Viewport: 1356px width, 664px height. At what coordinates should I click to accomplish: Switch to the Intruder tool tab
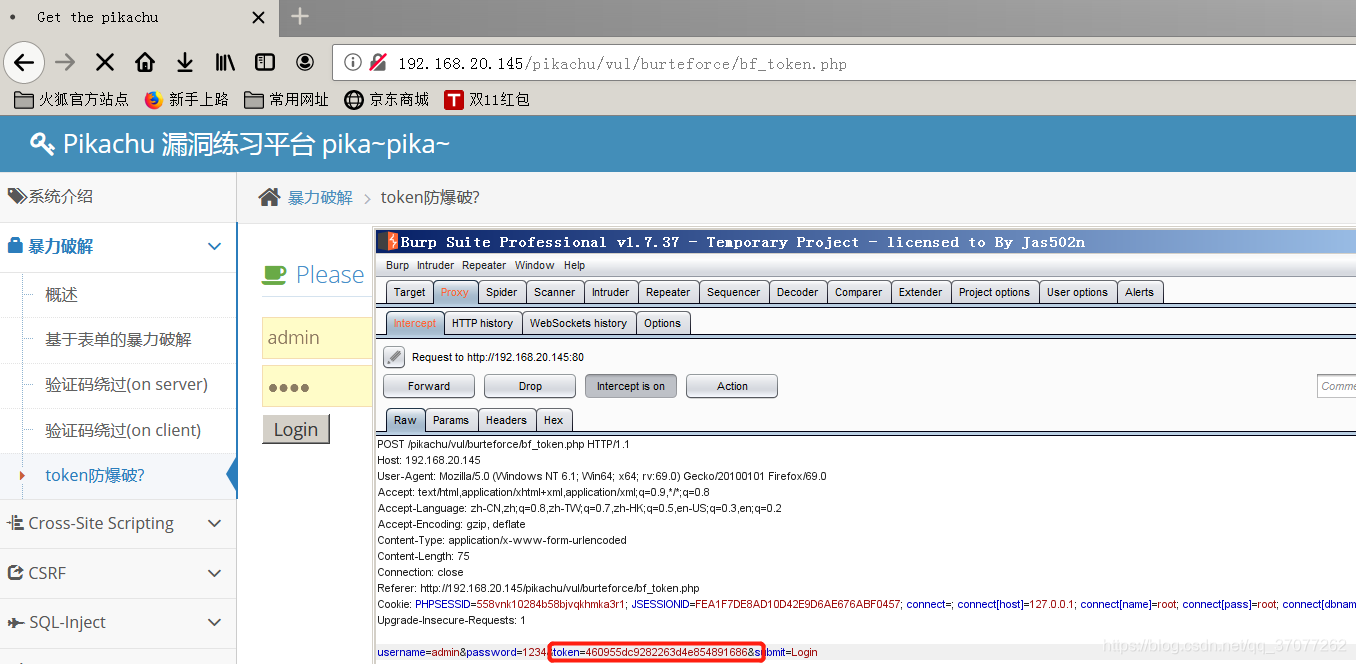[610, 292]
